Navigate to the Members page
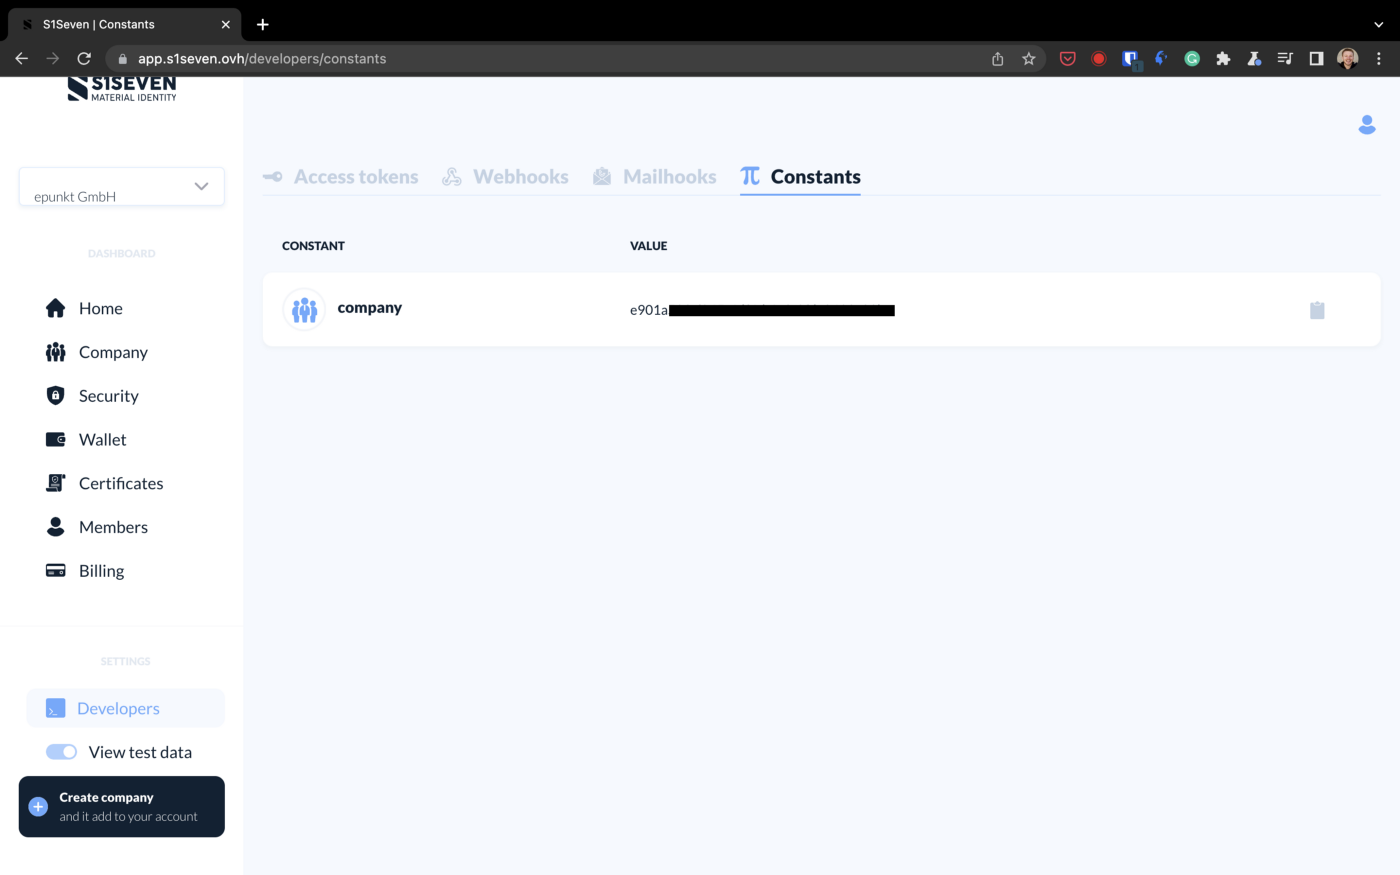Viewport: 1400px width, 875px height. point(113,527)
